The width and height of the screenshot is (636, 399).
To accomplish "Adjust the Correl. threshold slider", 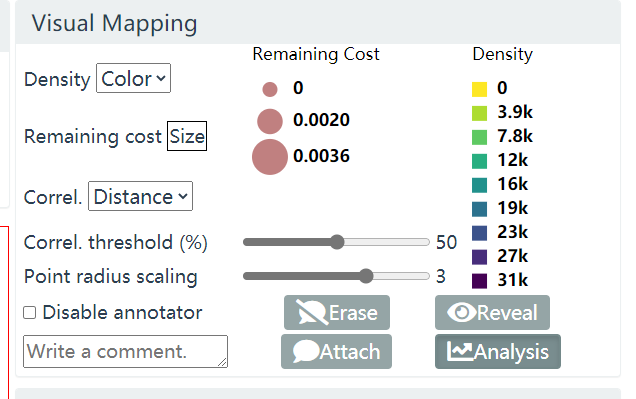I will (336, 242).
